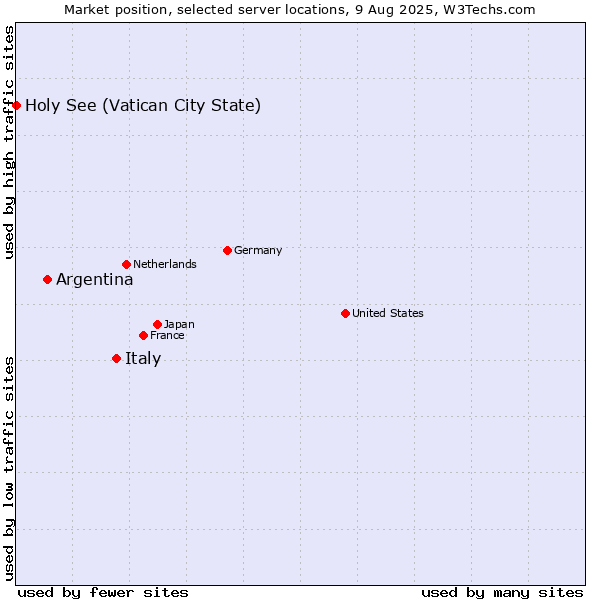Click the Netherlands data point marker

[127, 264]
